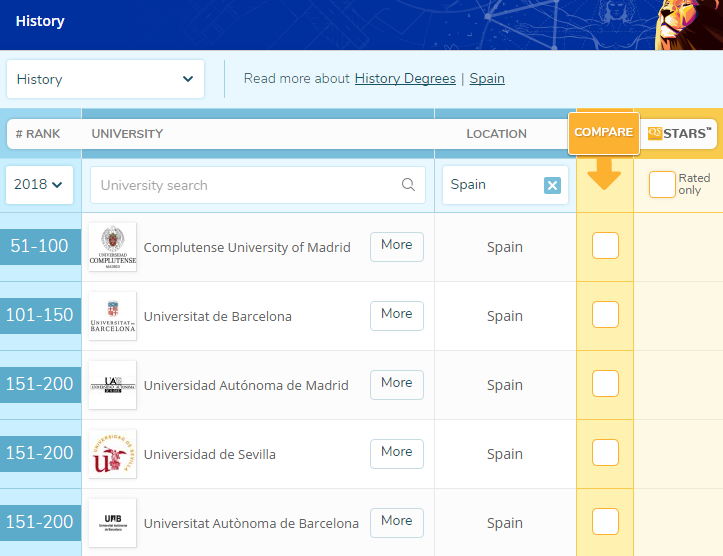Viewport: 723px width, 556px height.
Task: Open the 2018 year dropdown
Action: point(39,184)
